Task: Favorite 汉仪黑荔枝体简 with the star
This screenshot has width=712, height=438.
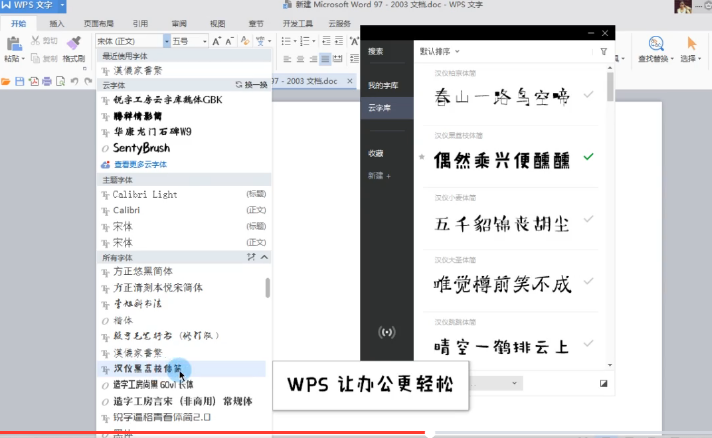Action: [422, 157]
